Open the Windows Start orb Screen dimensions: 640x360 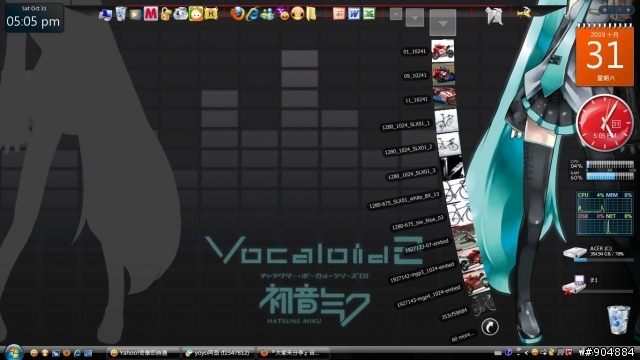click(13, 352)
